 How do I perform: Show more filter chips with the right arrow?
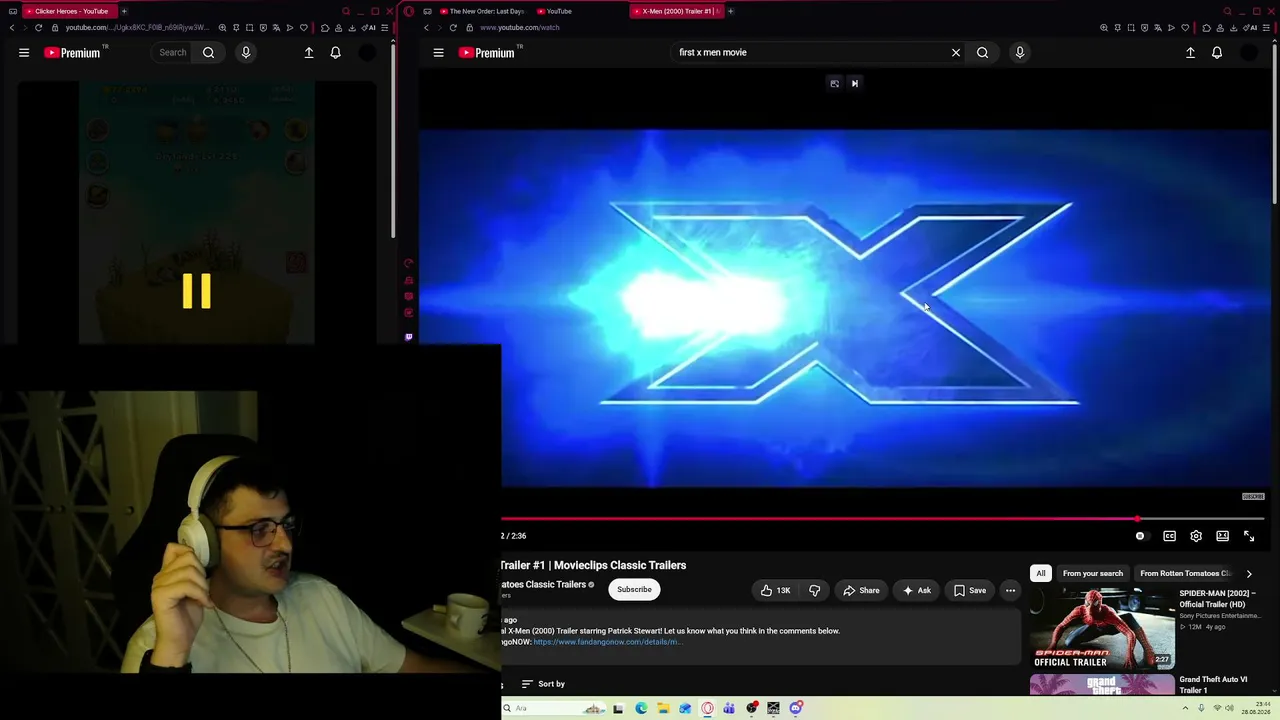[1249, 574]
